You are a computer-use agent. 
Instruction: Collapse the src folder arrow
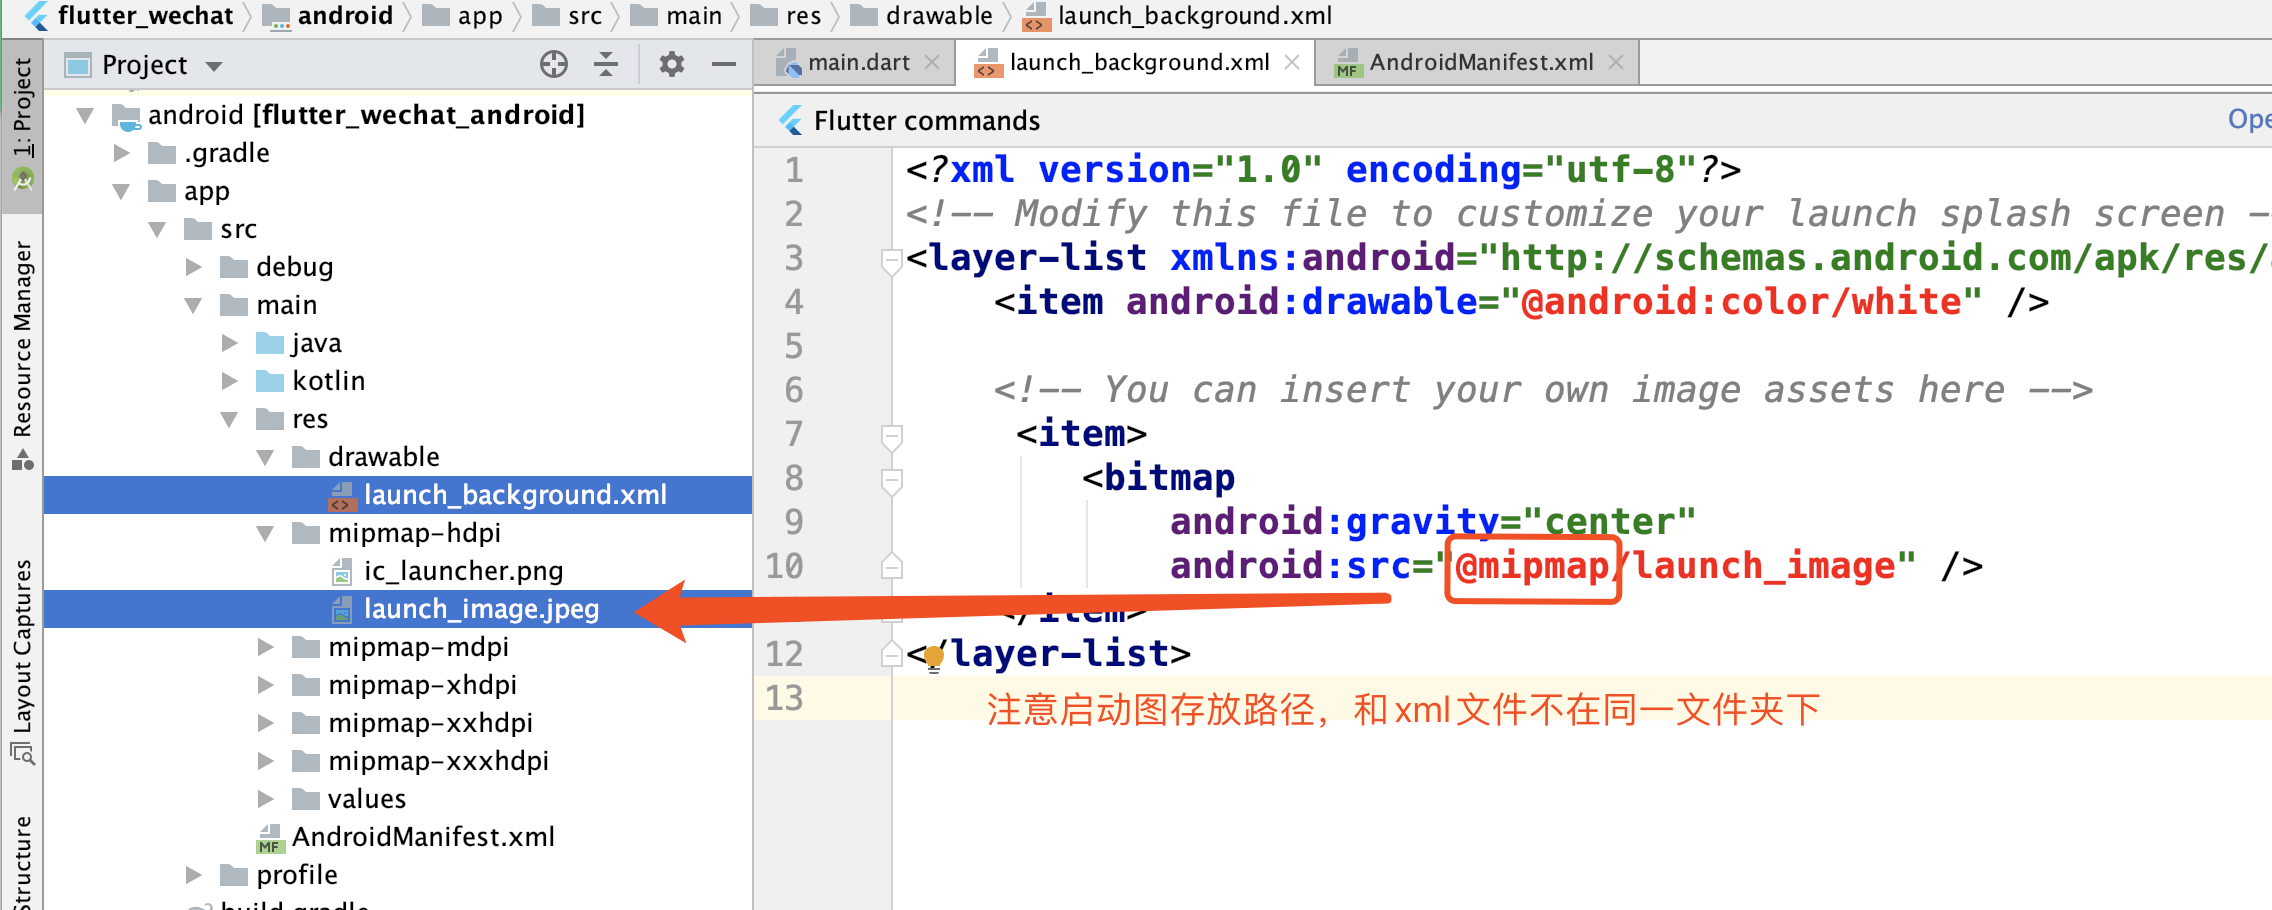(157, 229)
